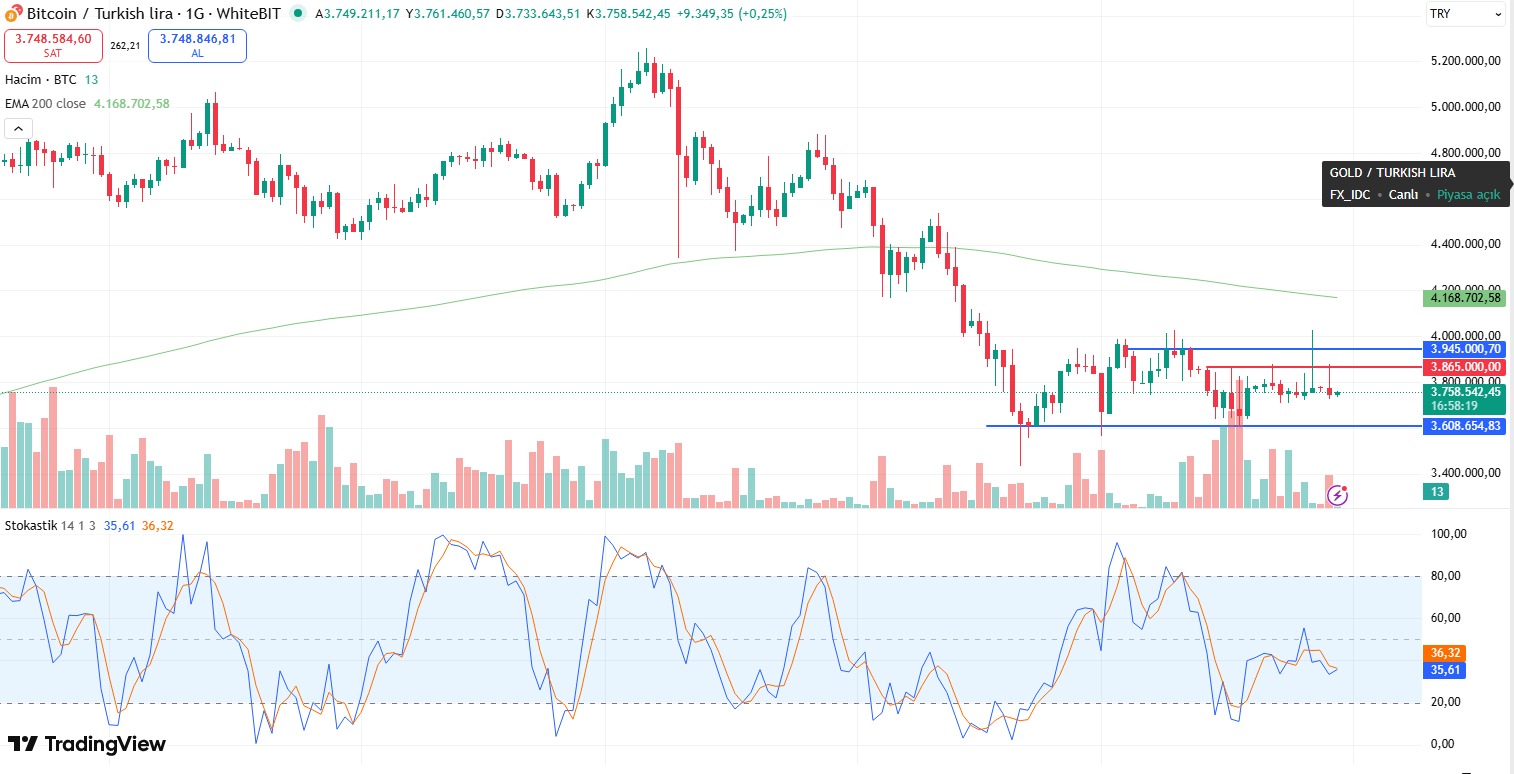Click the 3.608.654,83 support line label
The height and width of the screenshot is (774, 1514).
coord(1465,426)
